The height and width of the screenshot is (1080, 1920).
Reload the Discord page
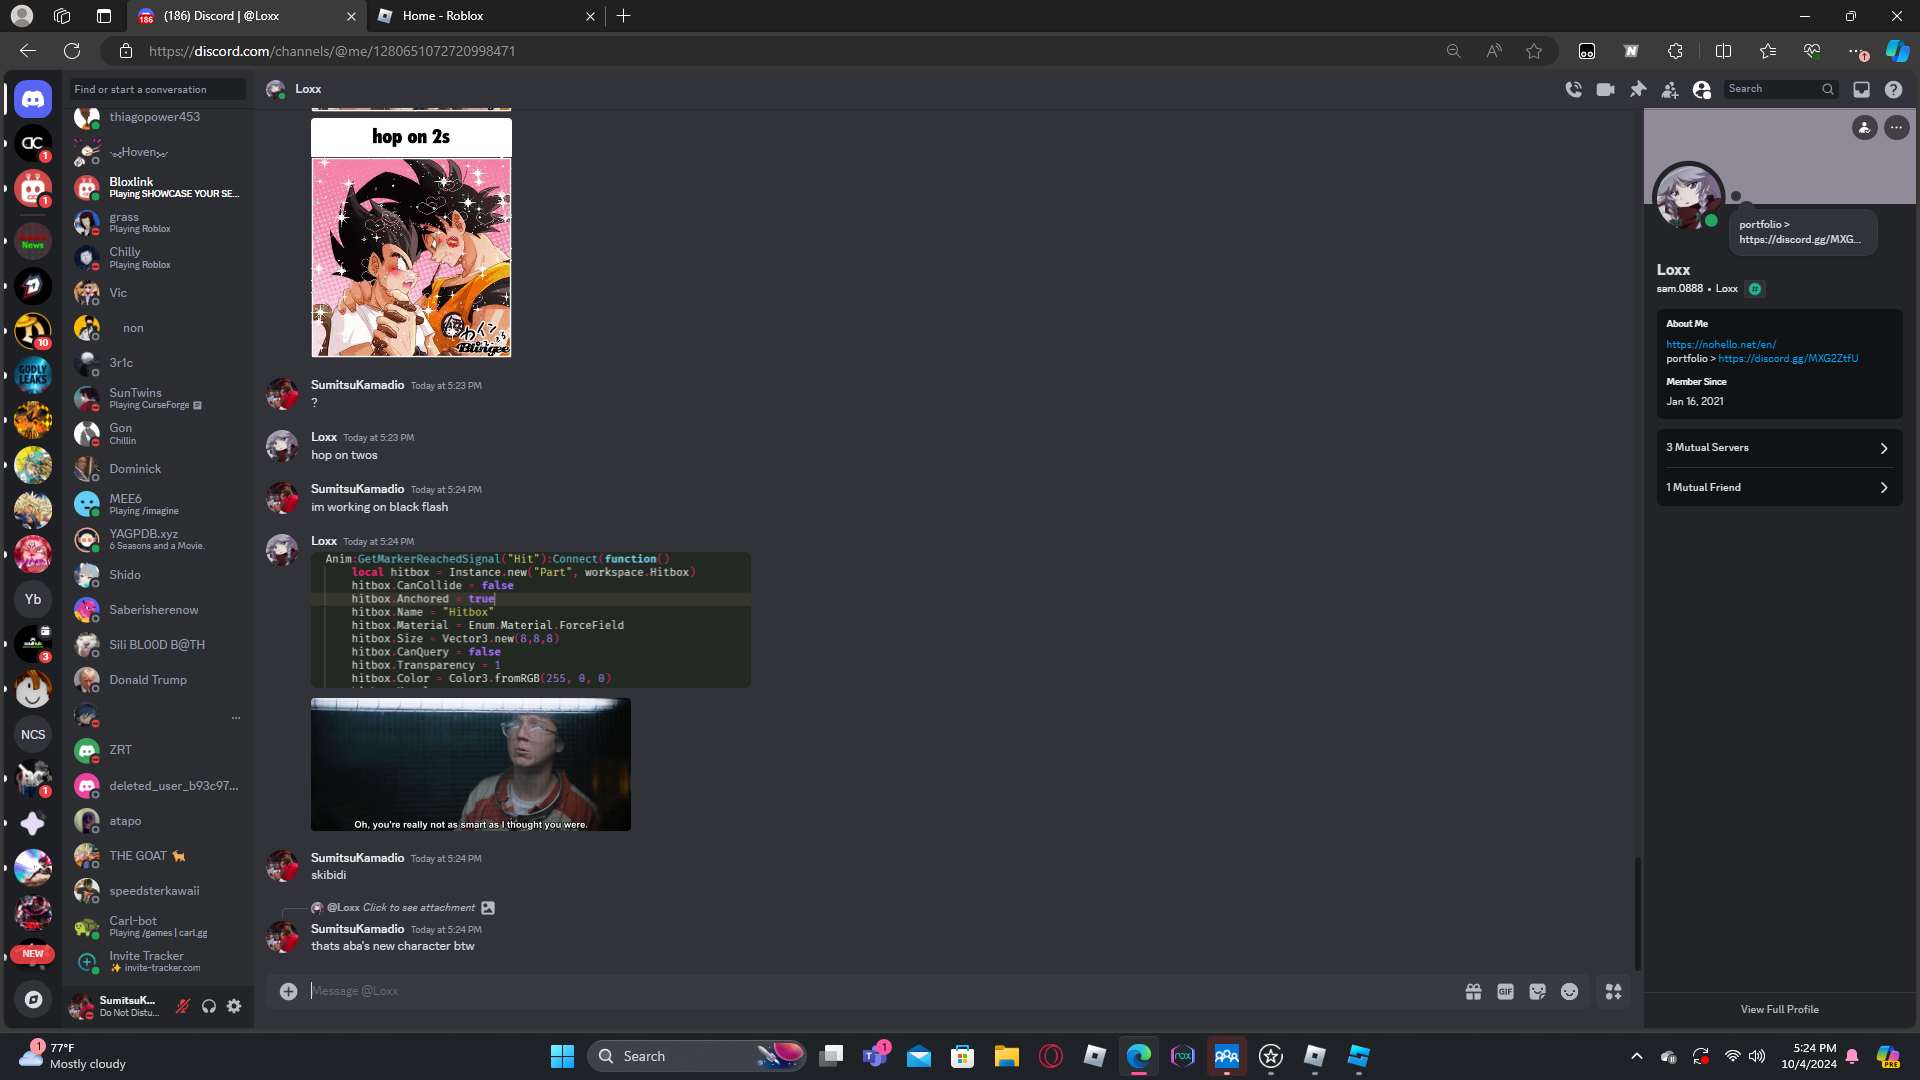72,51
